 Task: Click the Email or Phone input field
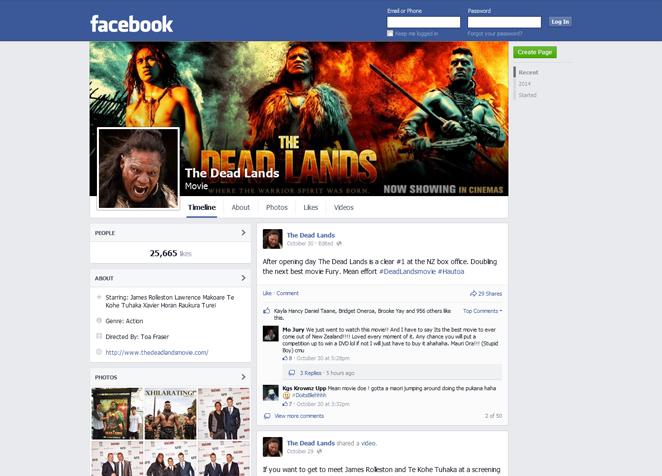click(x=423, y=22)
